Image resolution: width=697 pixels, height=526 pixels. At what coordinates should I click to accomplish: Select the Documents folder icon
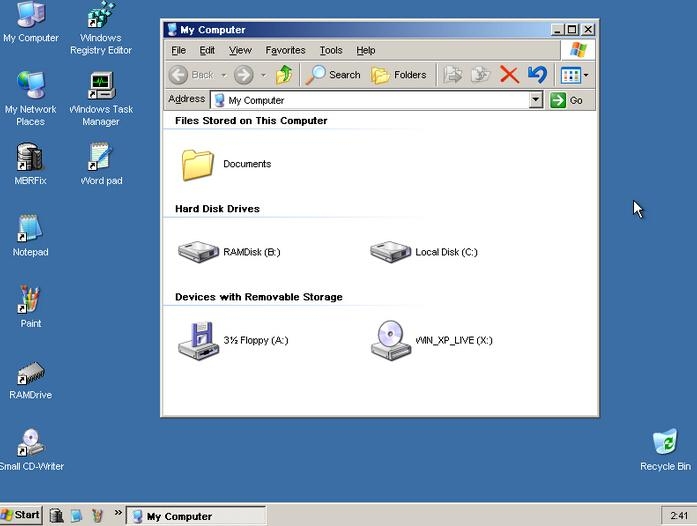point(197,165)
